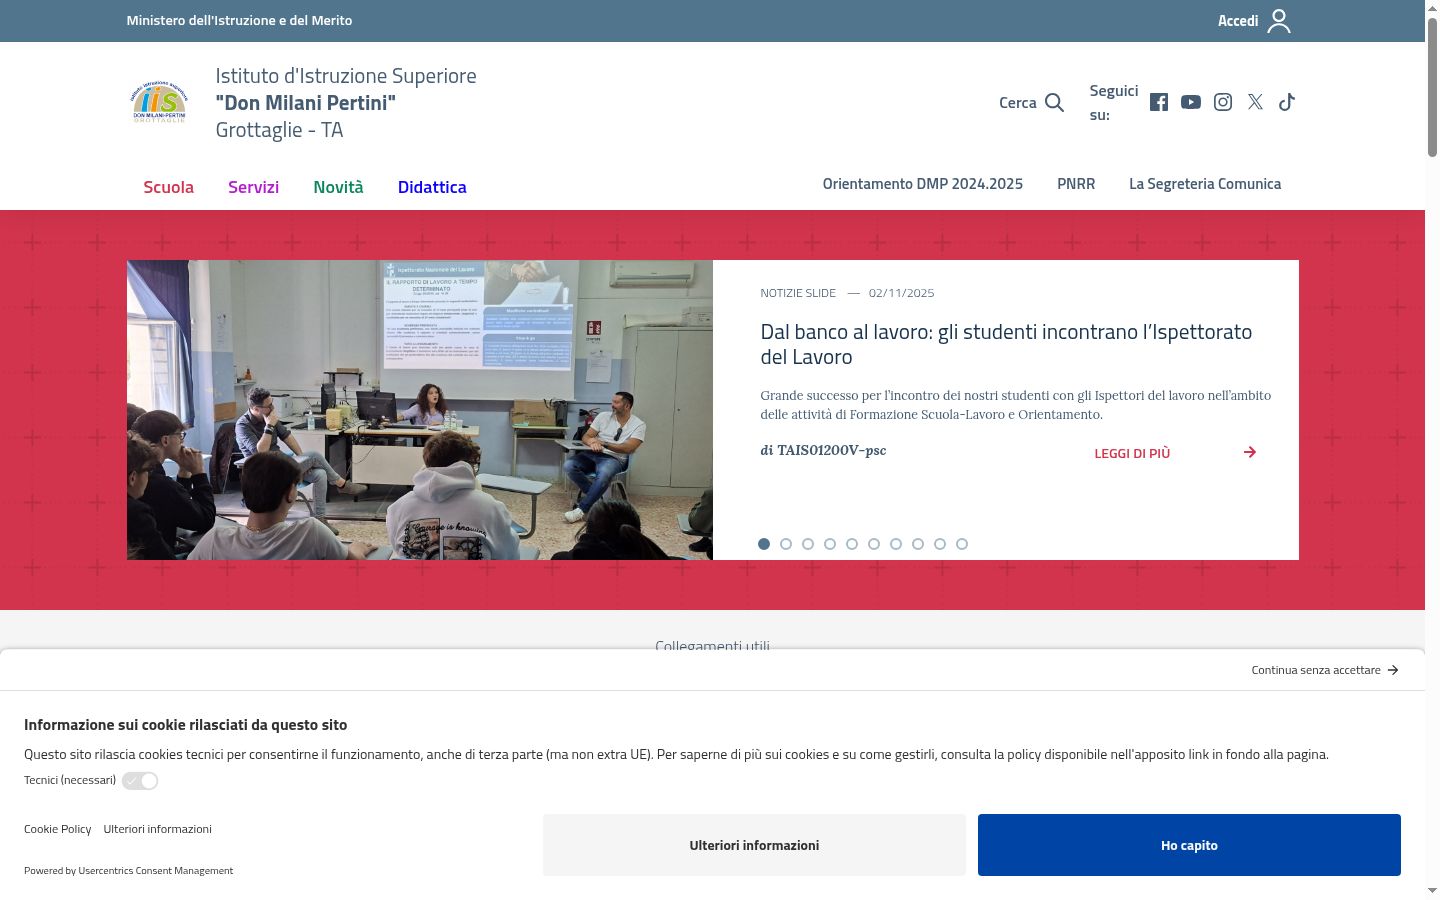Click Continua senza accettare text

pos(1316,670)
